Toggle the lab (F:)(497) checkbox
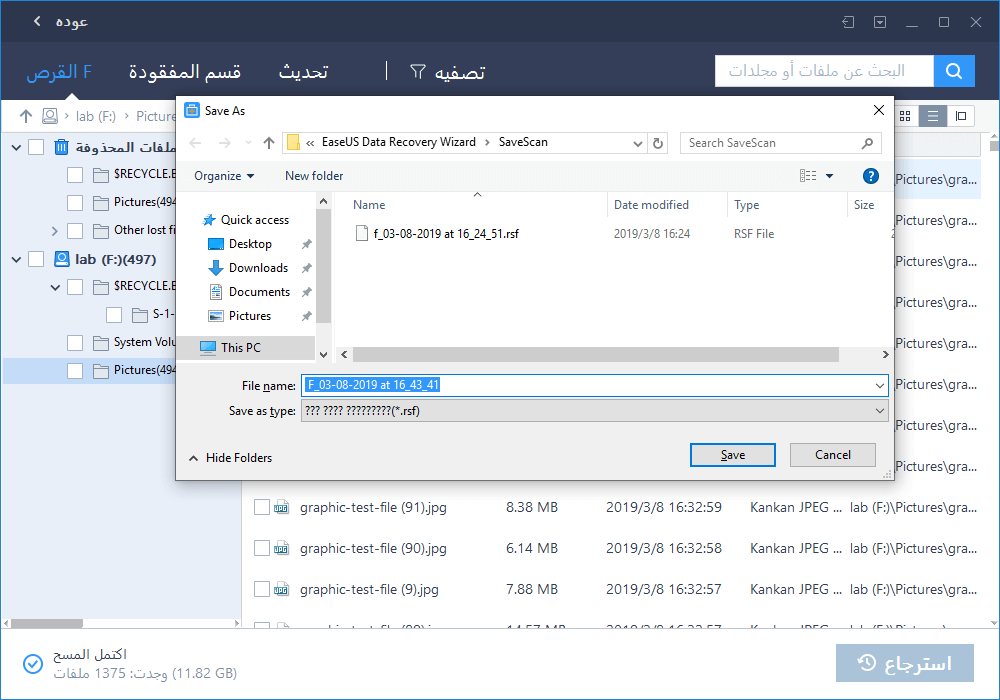The image size is (1000, 700). click(36, 259)
